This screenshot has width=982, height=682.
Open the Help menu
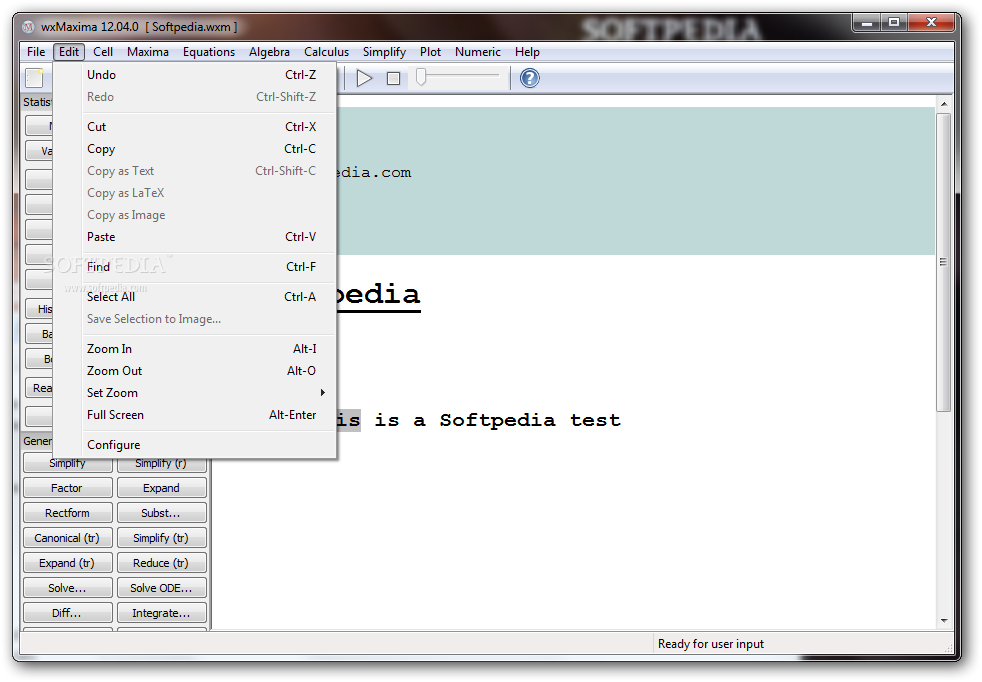527,52
